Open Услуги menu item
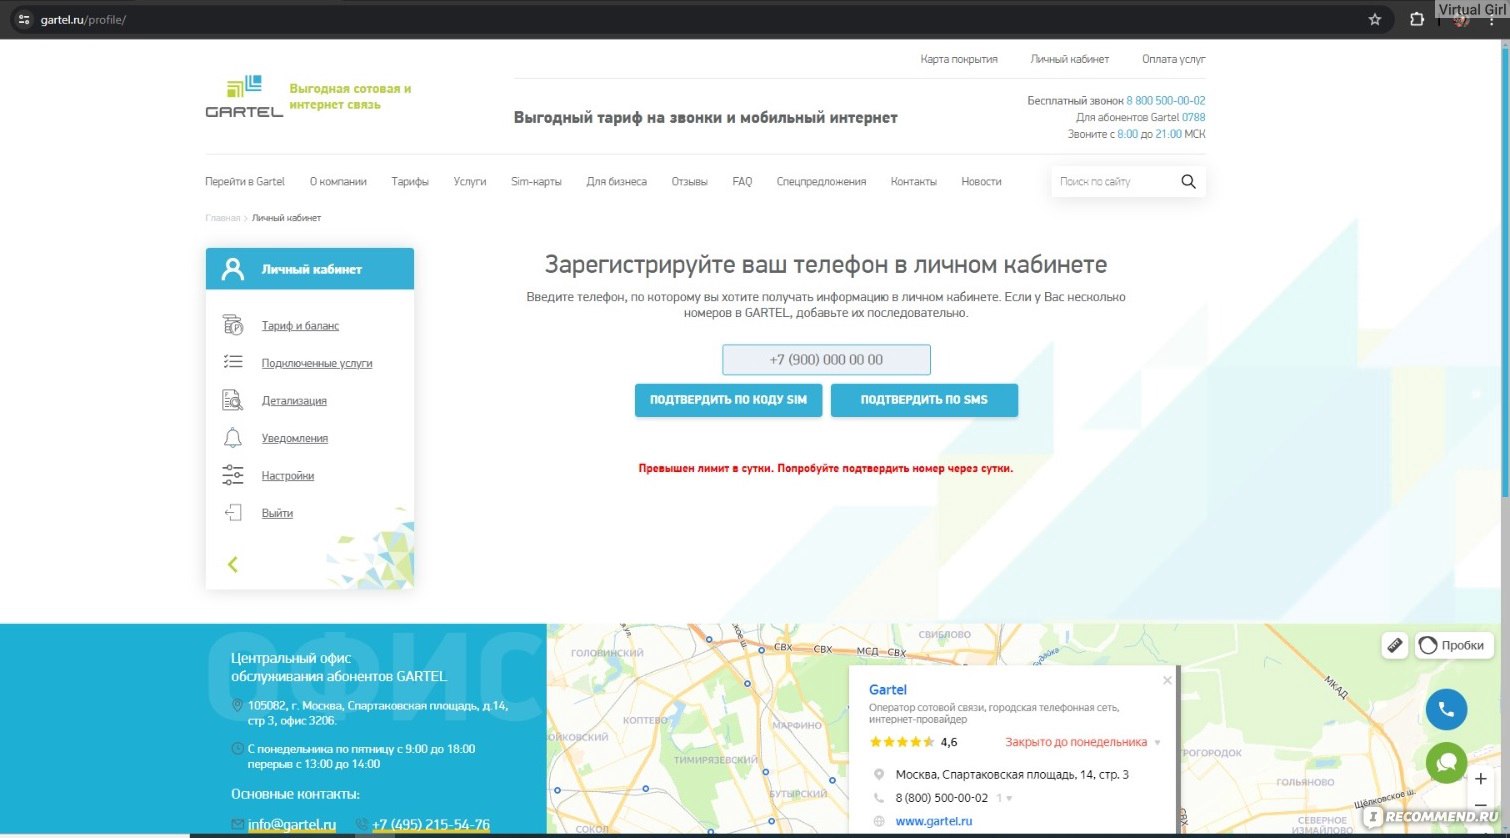1510x838 pixels. click(470, 181)
